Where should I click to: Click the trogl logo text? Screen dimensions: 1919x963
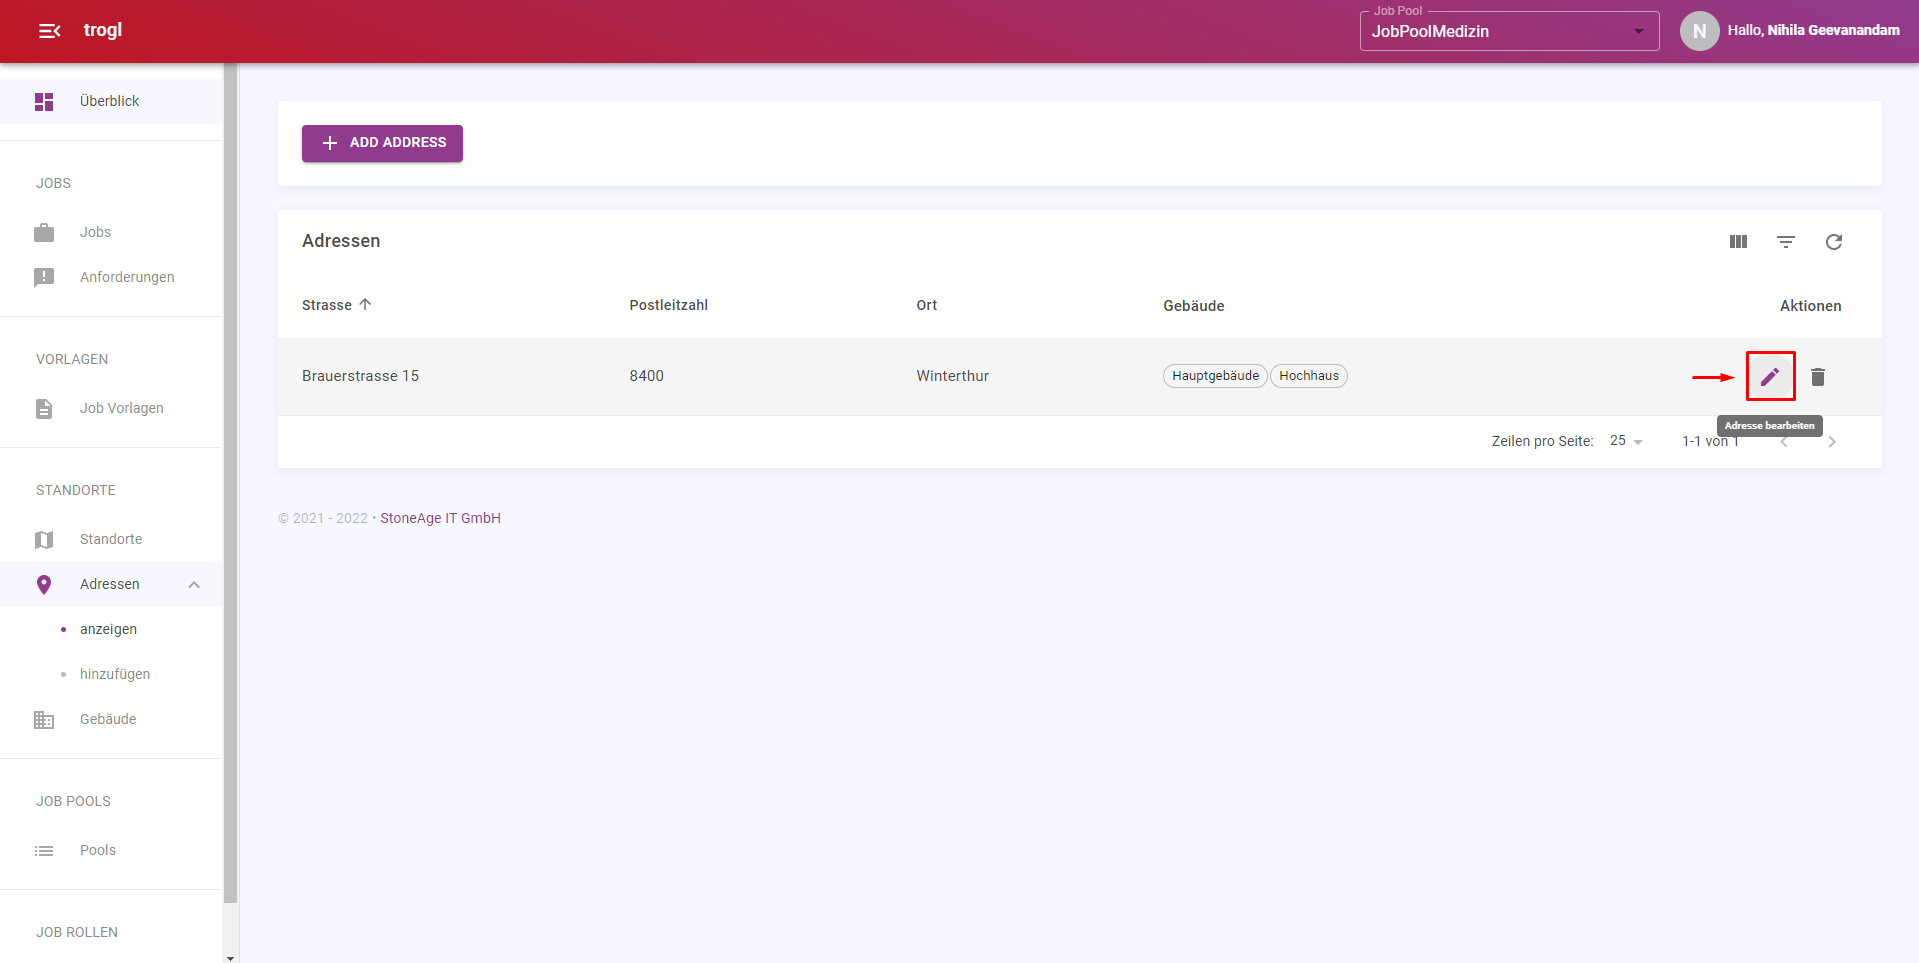click(103, 30)
